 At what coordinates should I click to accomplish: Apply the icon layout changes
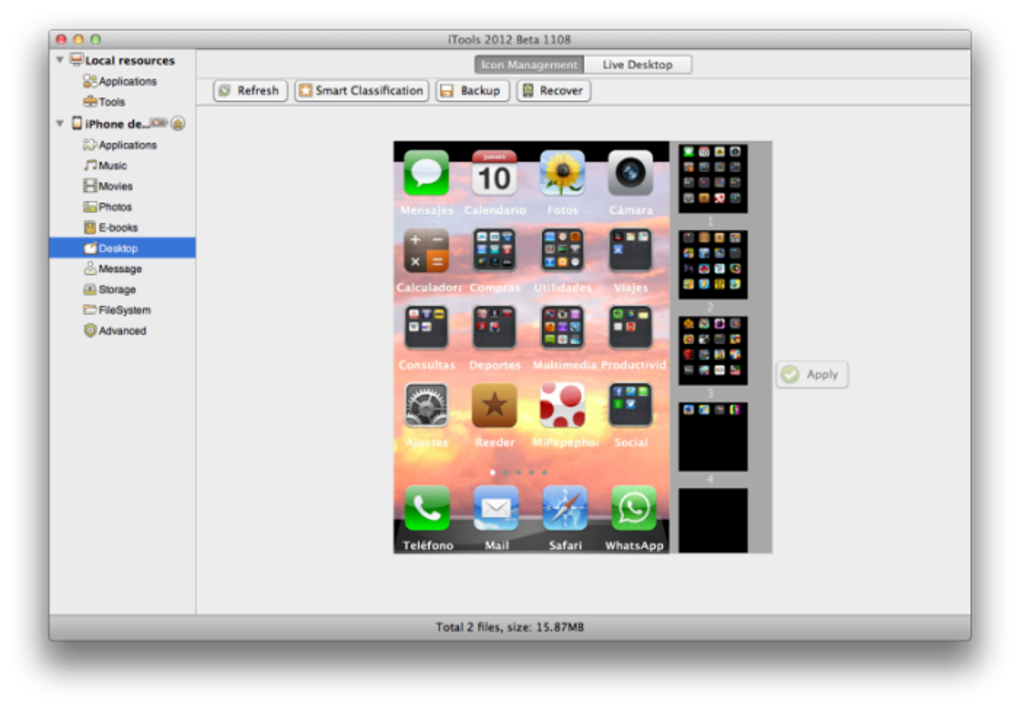pos(812,374)
